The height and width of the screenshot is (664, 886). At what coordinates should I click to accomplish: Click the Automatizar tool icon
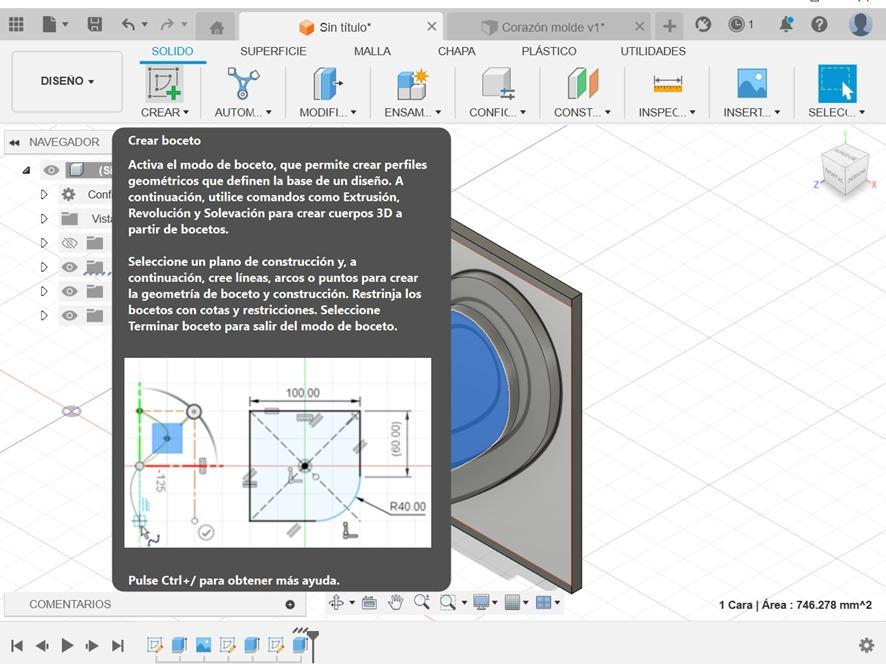(x=243, y=83)
